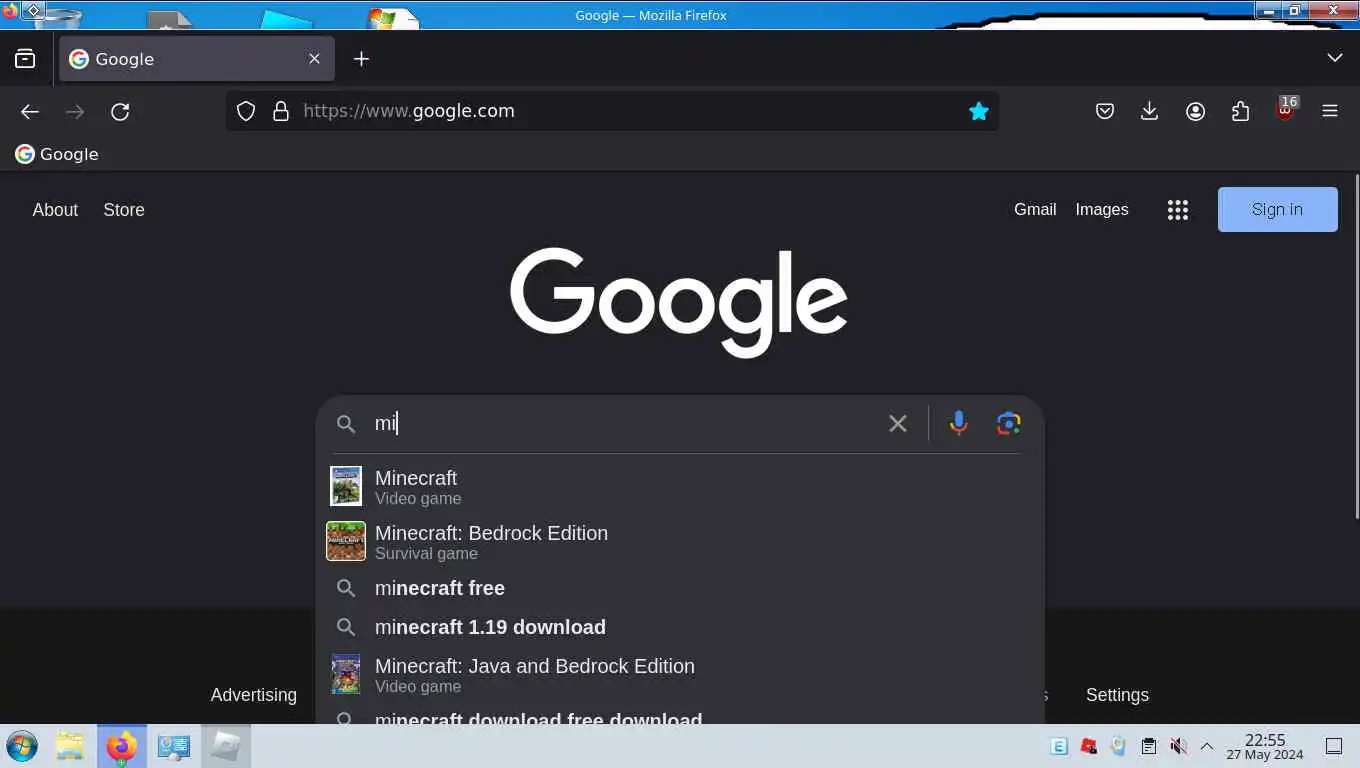This screenshot has height=768, width=1360.
Task: Choose Minecraft: Bedrock Edition suggestion
Action: pos(680,542)
